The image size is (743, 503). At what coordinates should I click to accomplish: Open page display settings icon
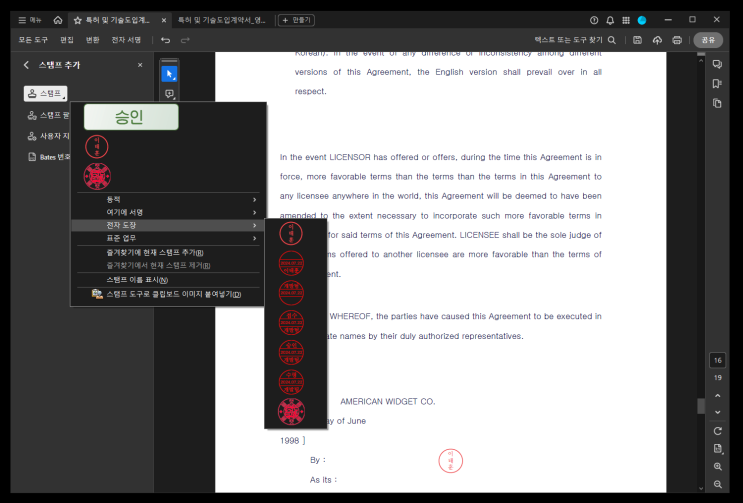click(717, 449)
